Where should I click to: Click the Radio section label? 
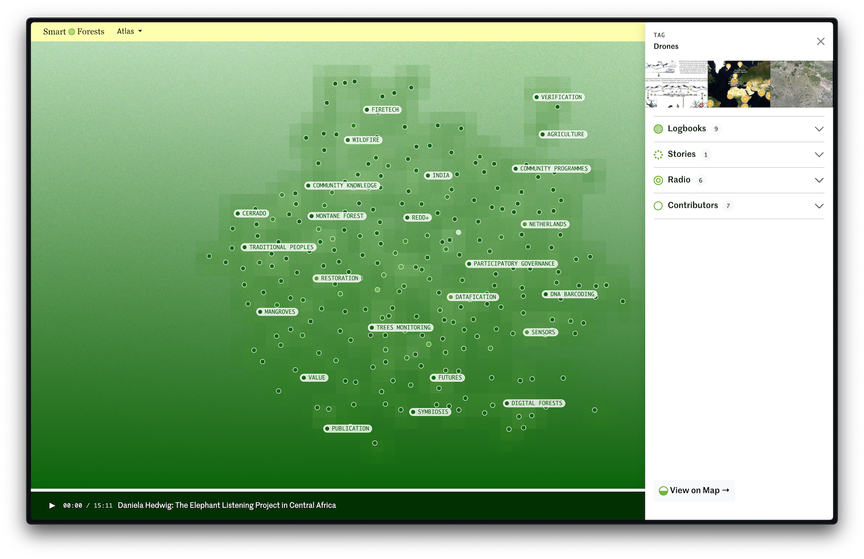(x=679, y=180)
